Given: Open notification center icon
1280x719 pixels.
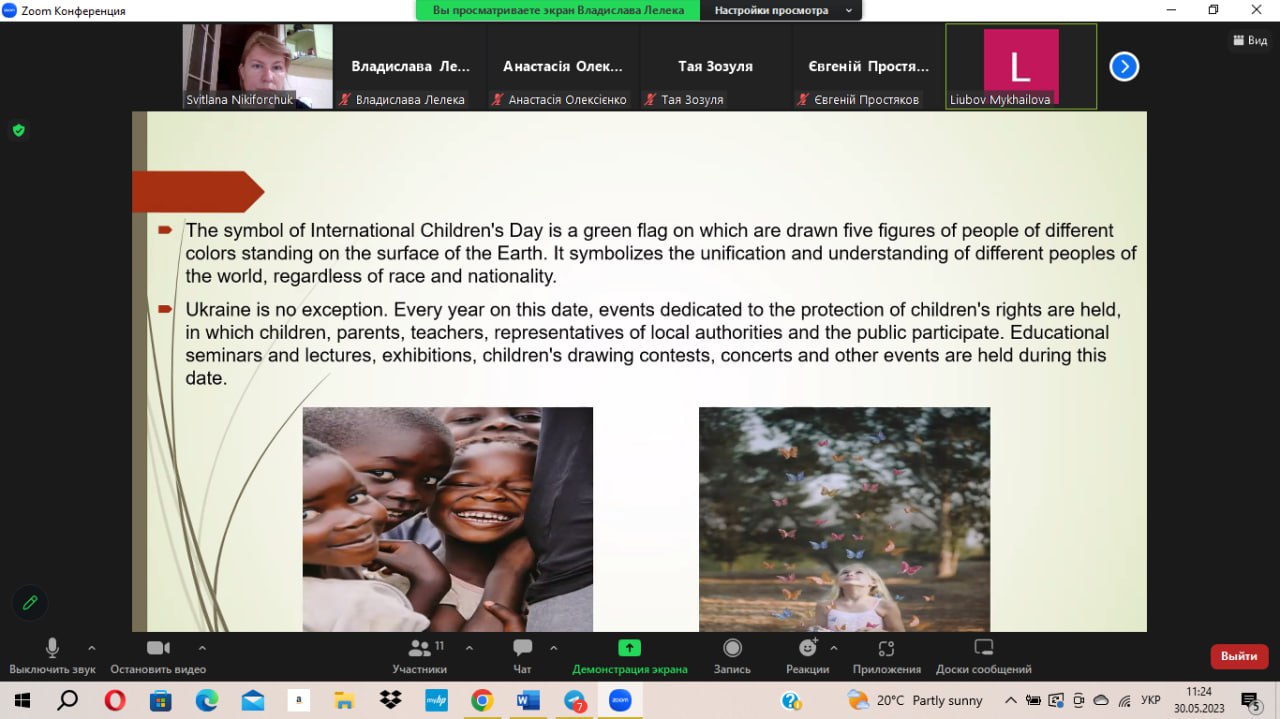Looking at the screenshot, I should pyautogui.click(x=1251, y=700).
